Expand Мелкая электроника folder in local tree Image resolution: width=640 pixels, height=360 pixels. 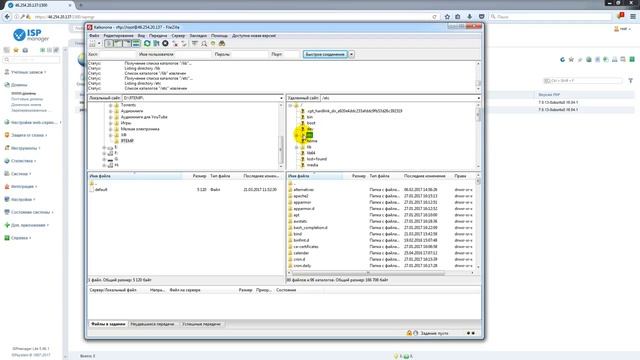click(x=111, y=129)
